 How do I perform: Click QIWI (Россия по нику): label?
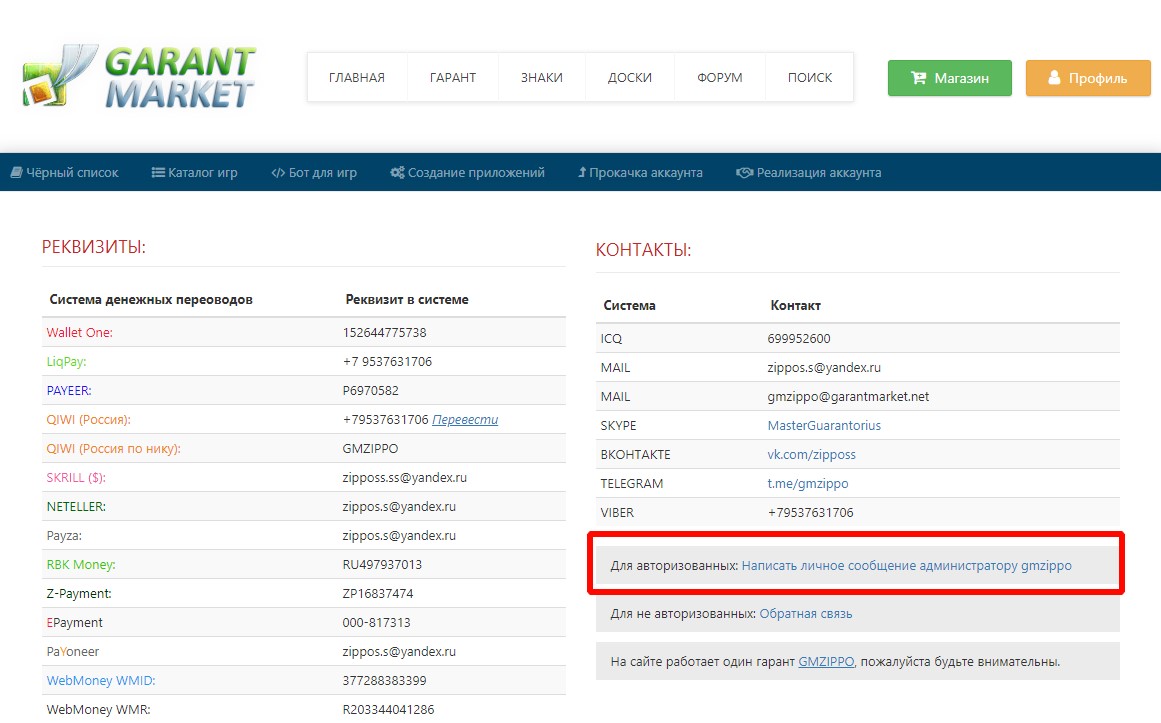113,448
